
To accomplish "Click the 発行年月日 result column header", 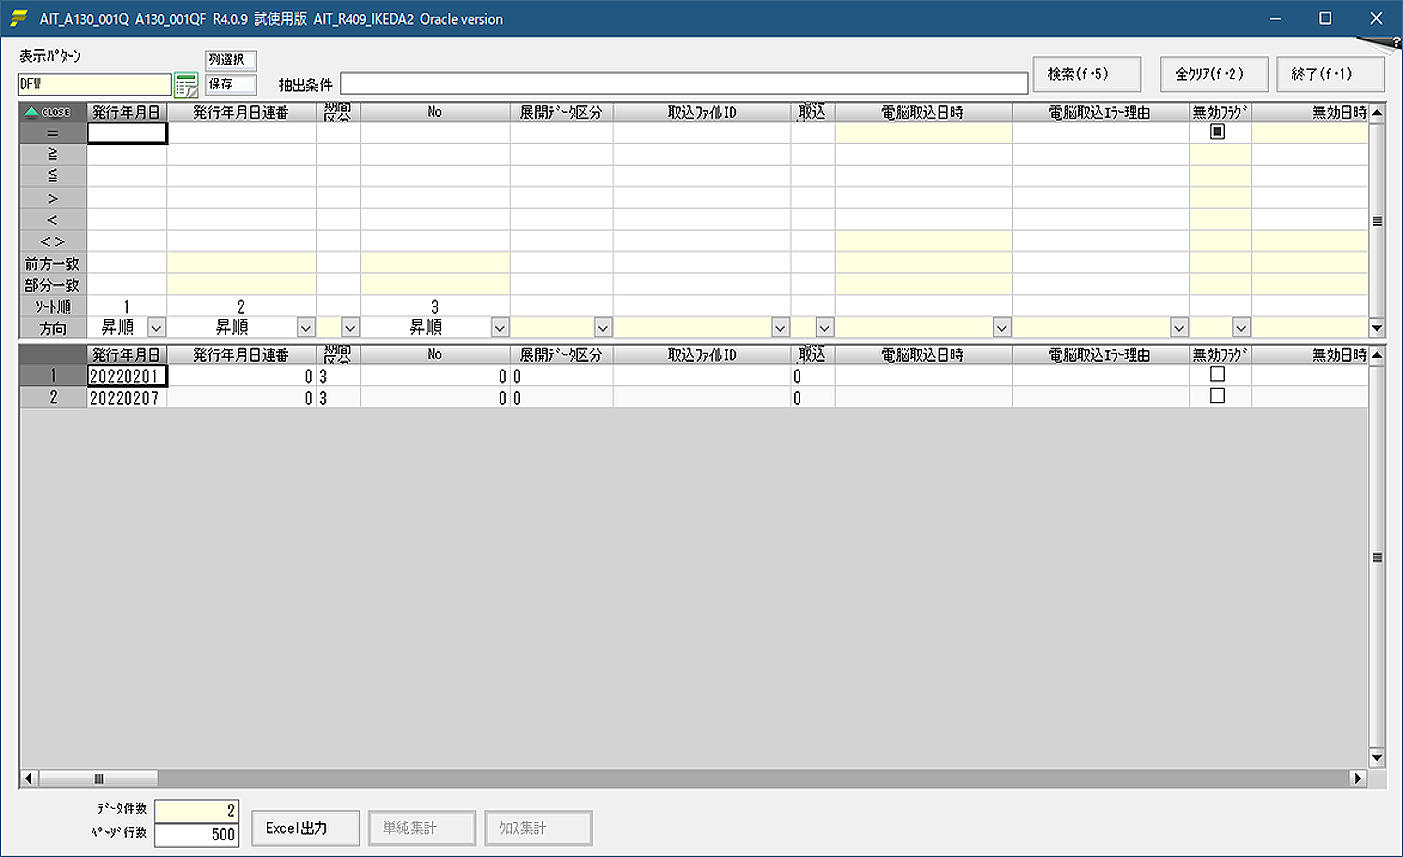I will tap(127, 355).
